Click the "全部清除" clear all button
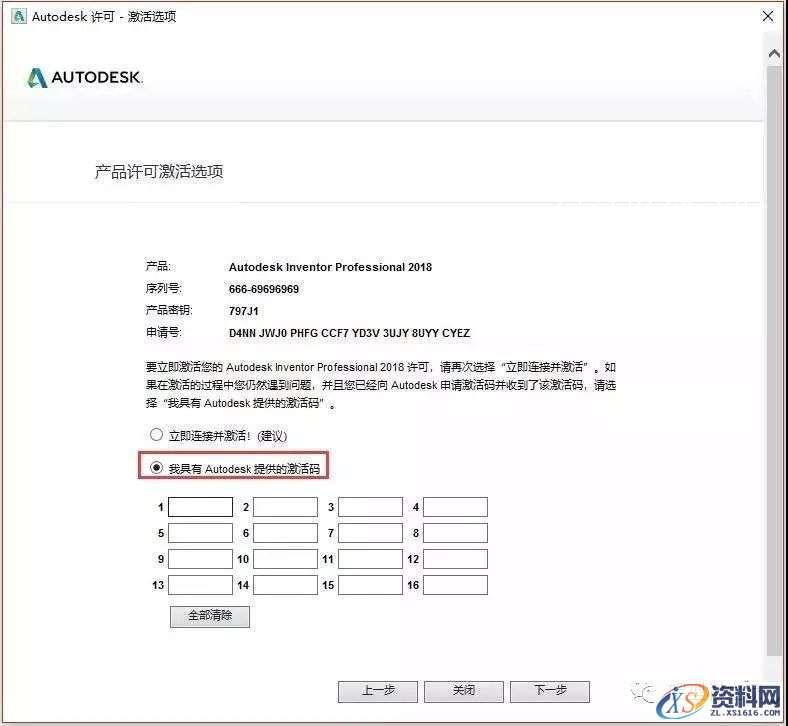788x726 pixels. tap(210, 616)
